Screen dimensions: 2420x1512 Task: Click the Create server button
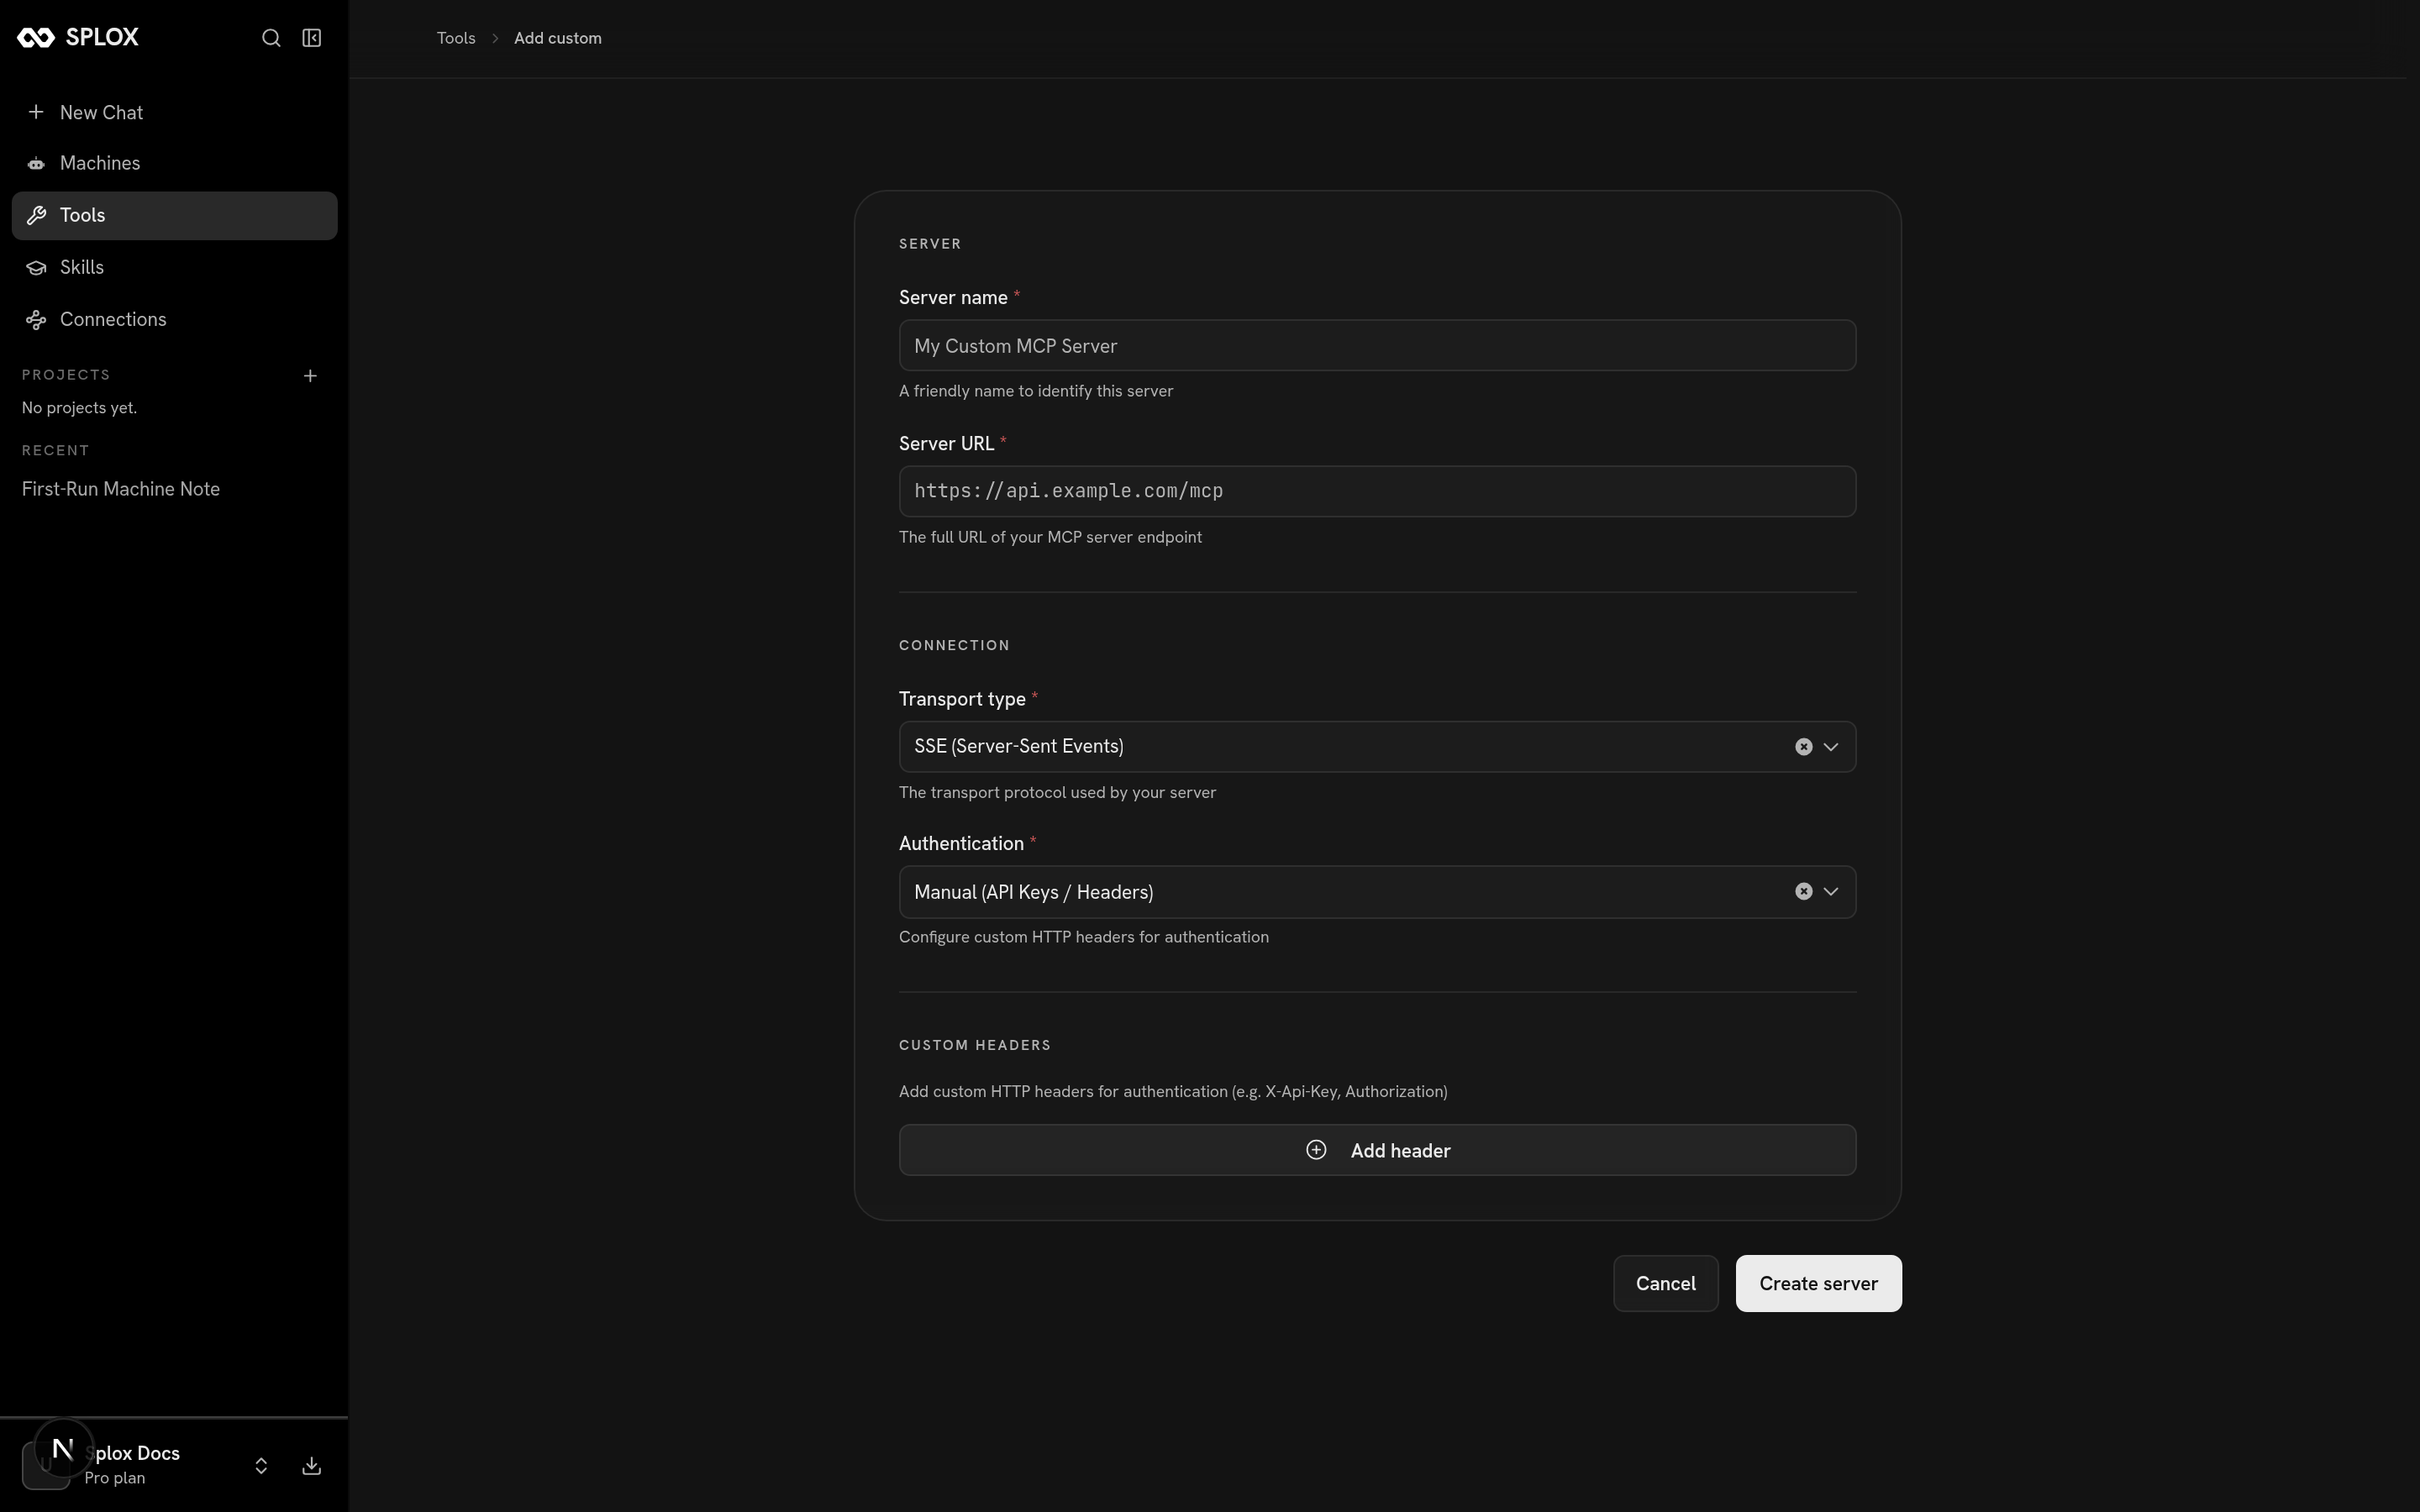1818,1283
